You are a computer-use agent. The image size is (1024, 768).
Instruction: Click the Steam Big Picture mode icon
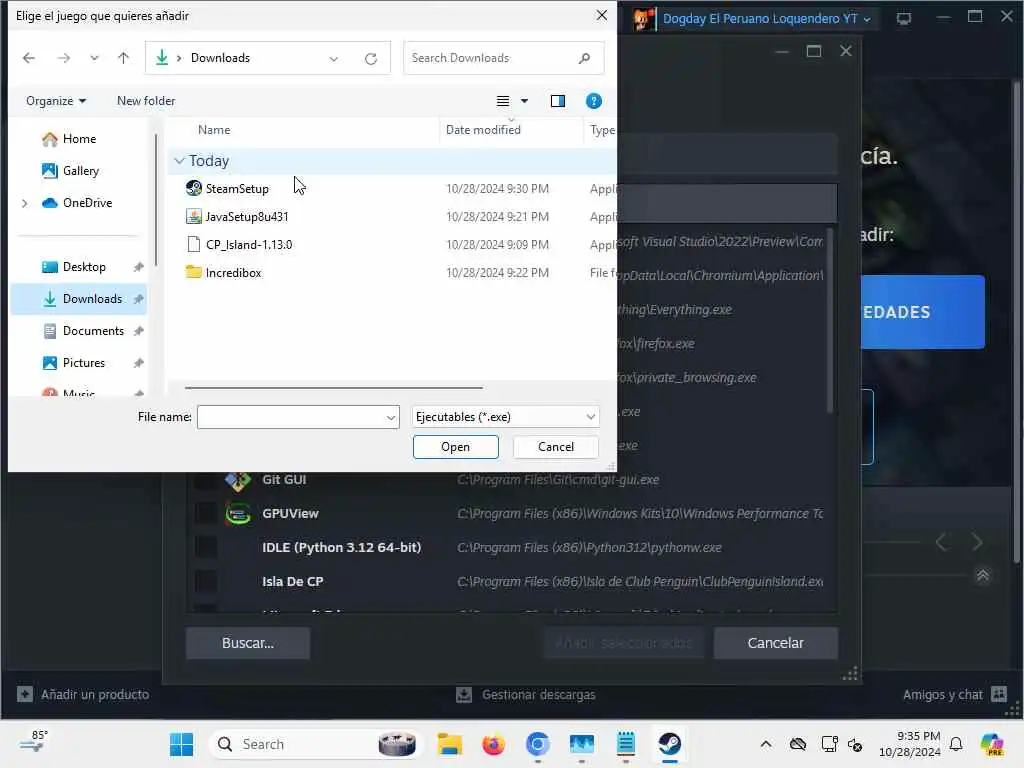(x=904, y=19)
